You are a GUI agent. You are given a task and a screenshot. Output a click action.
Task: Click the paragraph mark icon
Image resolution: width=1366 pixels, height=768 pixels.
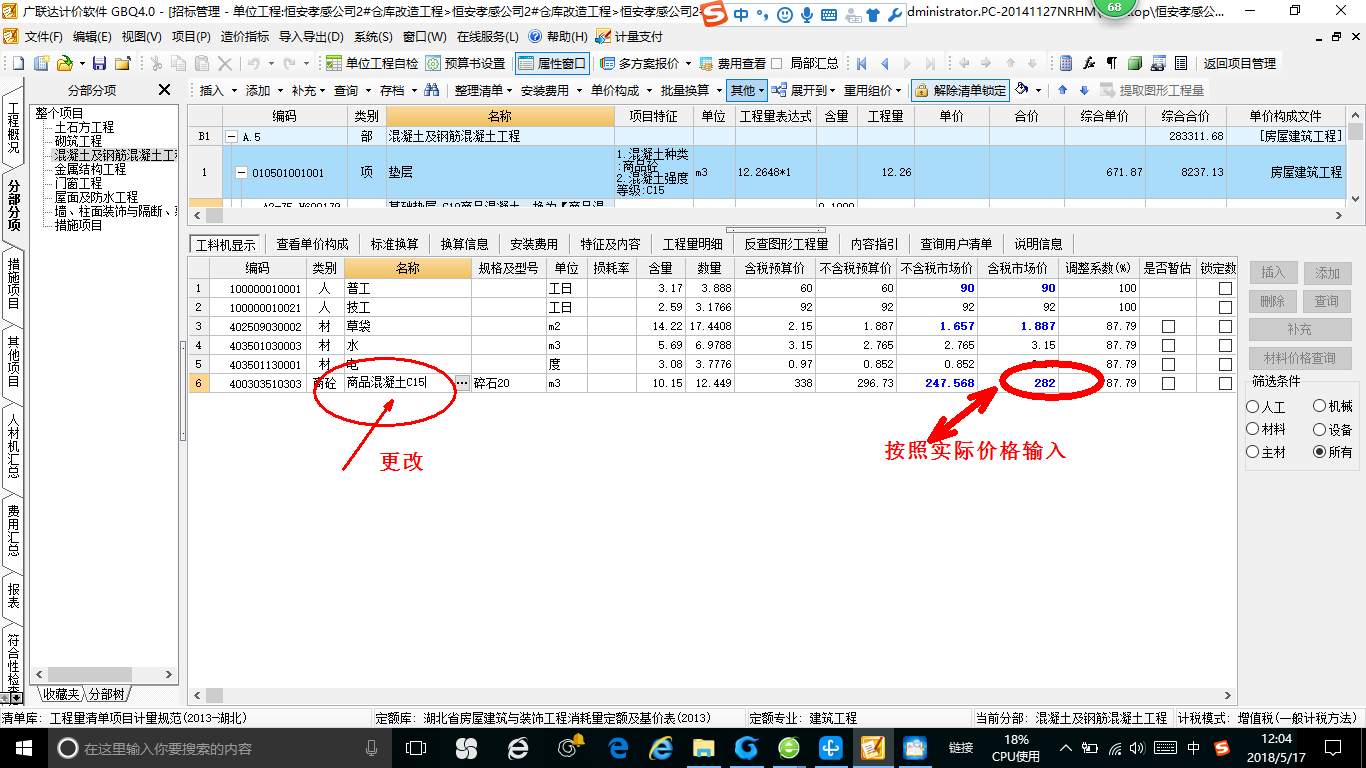[x=1112, y=63]
